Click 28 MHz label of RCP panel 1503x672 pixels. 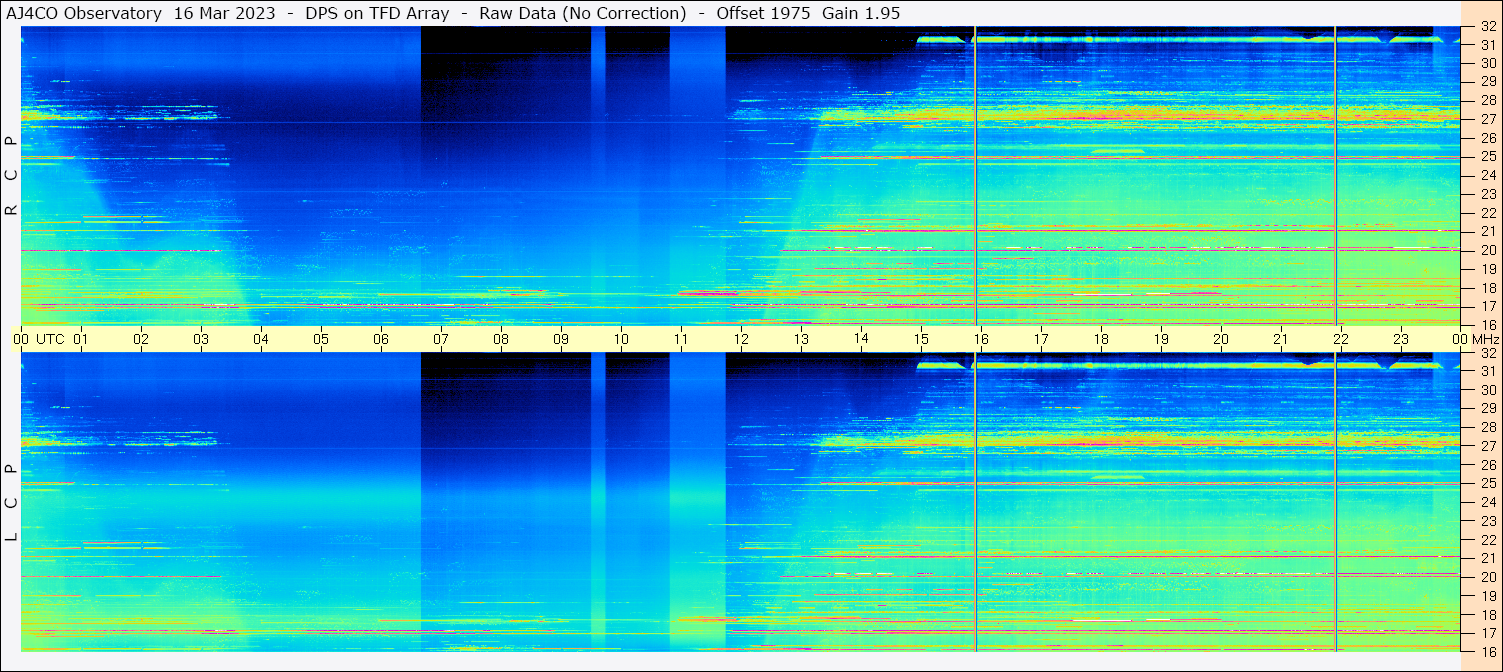pyautogui.click(x=1487, y=100)
